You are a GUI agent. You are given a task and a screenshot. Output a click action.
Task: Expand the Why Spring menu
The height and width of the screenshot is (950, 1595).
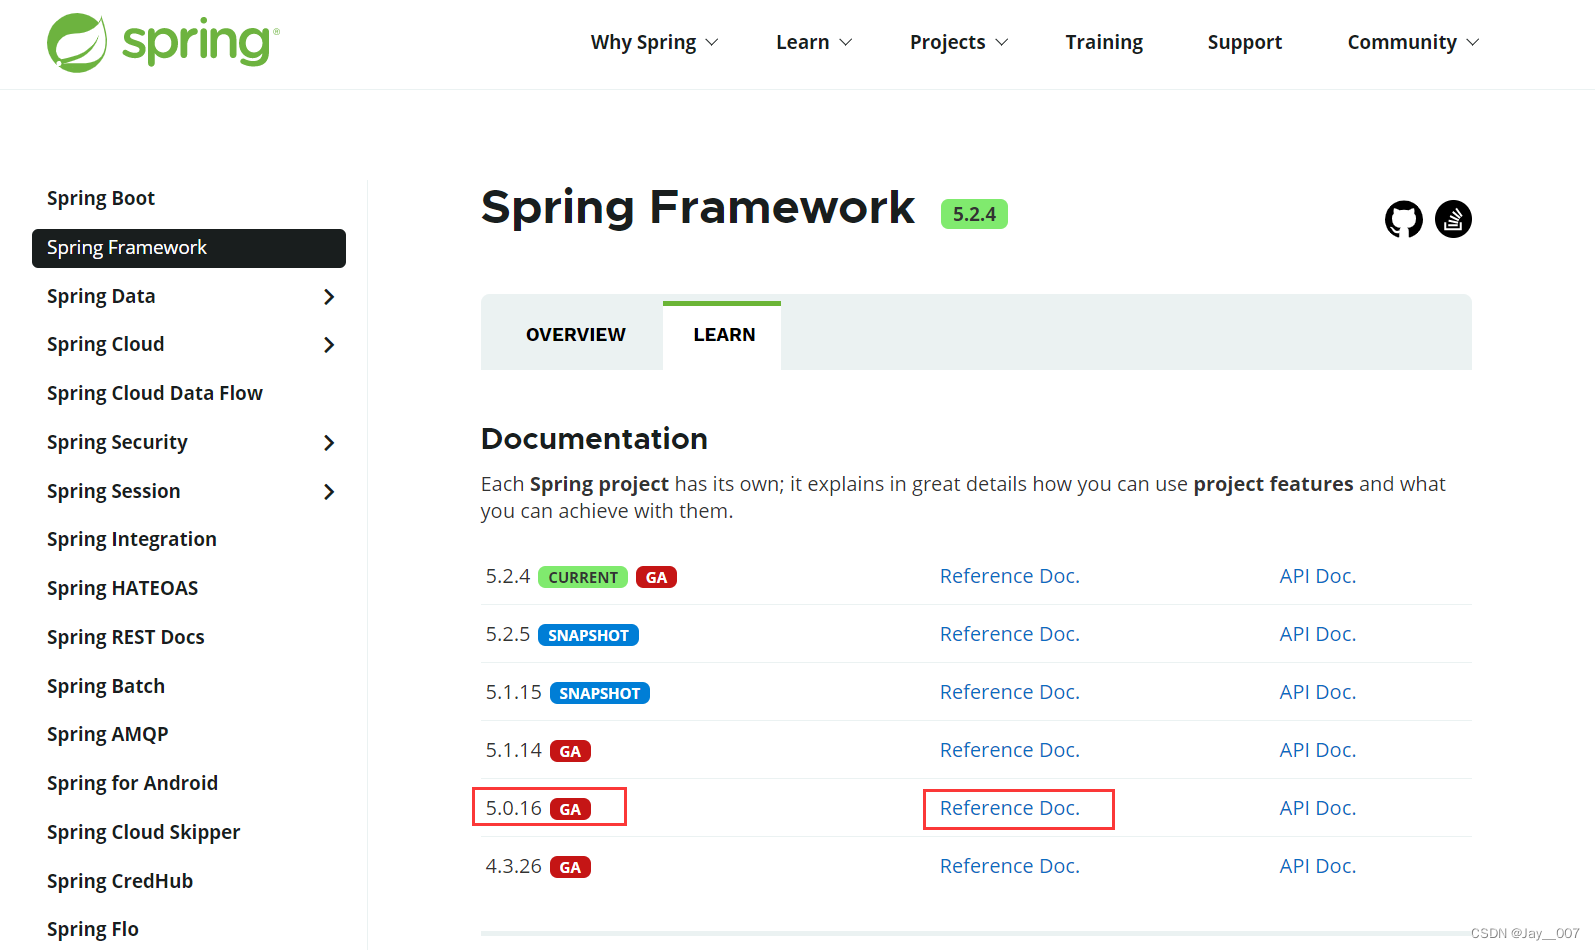pos(655,42)
